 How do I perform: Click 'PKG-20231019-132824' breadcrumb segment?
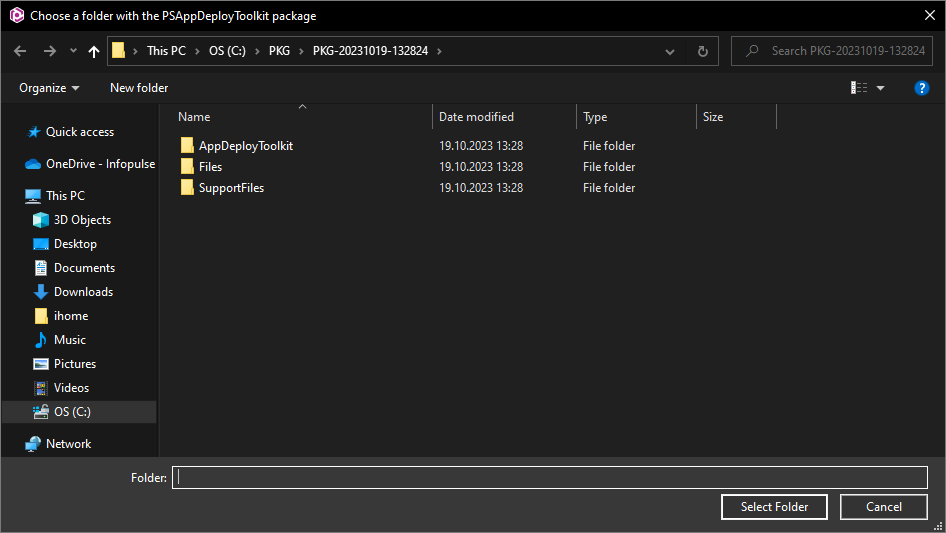[370, 51]
